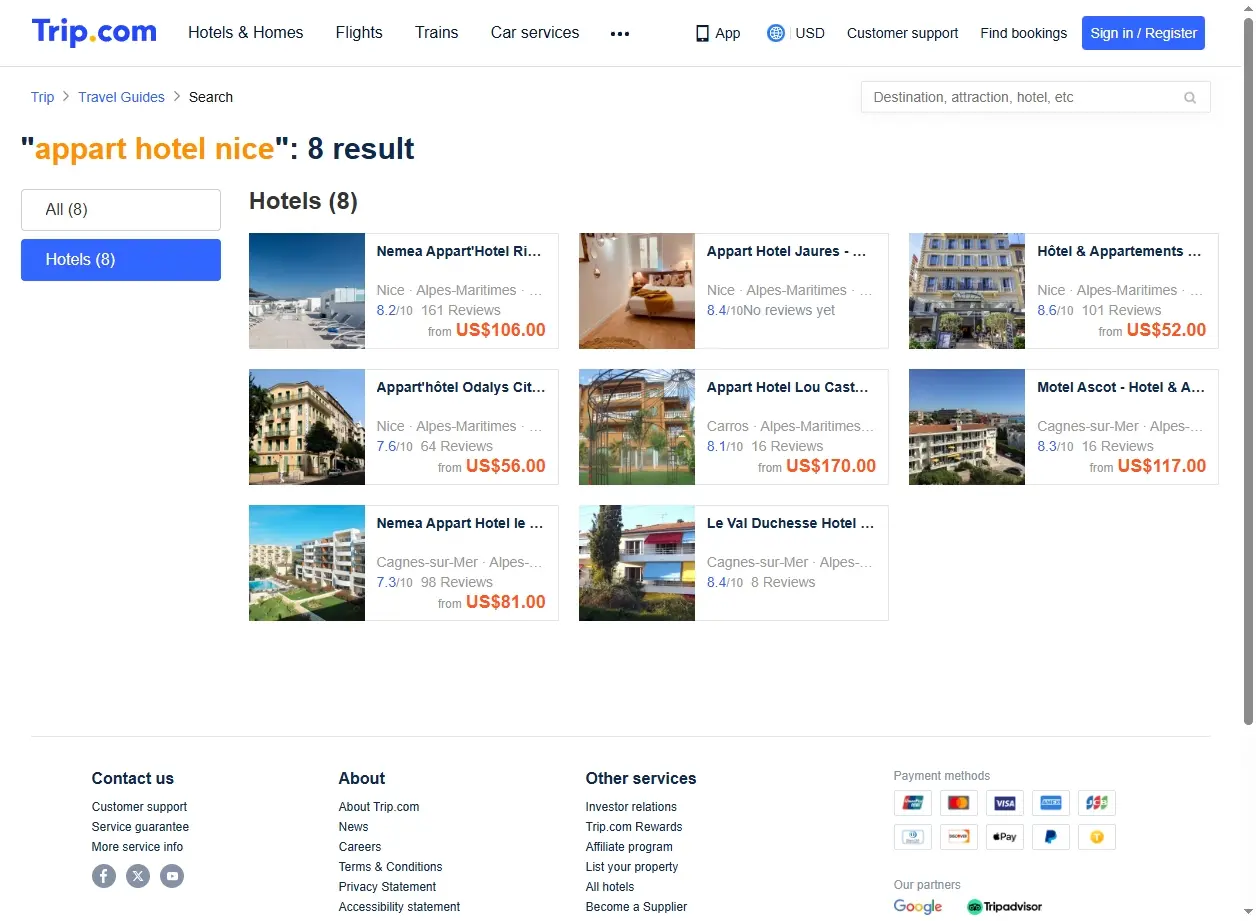This screenshot has height=921, width=1256.
Task: Open Hôtel & Appartements building thumbnail
Action: click(x=967, y=291)
